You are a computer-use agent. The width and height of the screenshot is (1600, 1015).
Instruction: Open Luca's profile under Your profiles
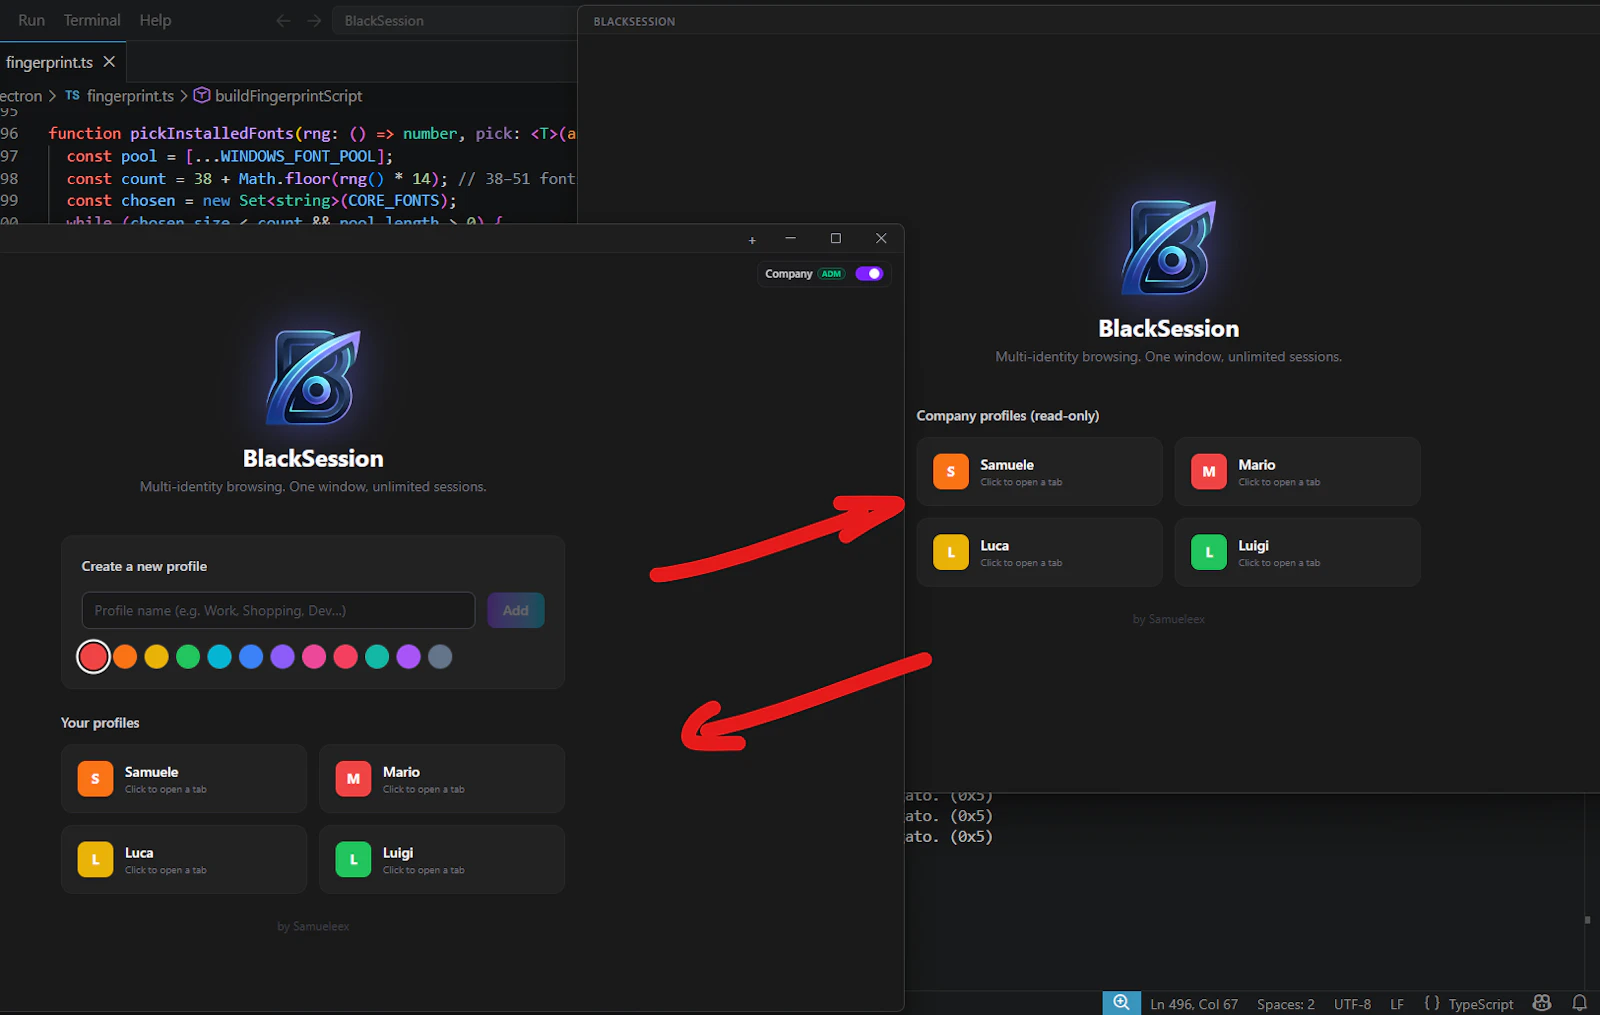pos(184,860)
